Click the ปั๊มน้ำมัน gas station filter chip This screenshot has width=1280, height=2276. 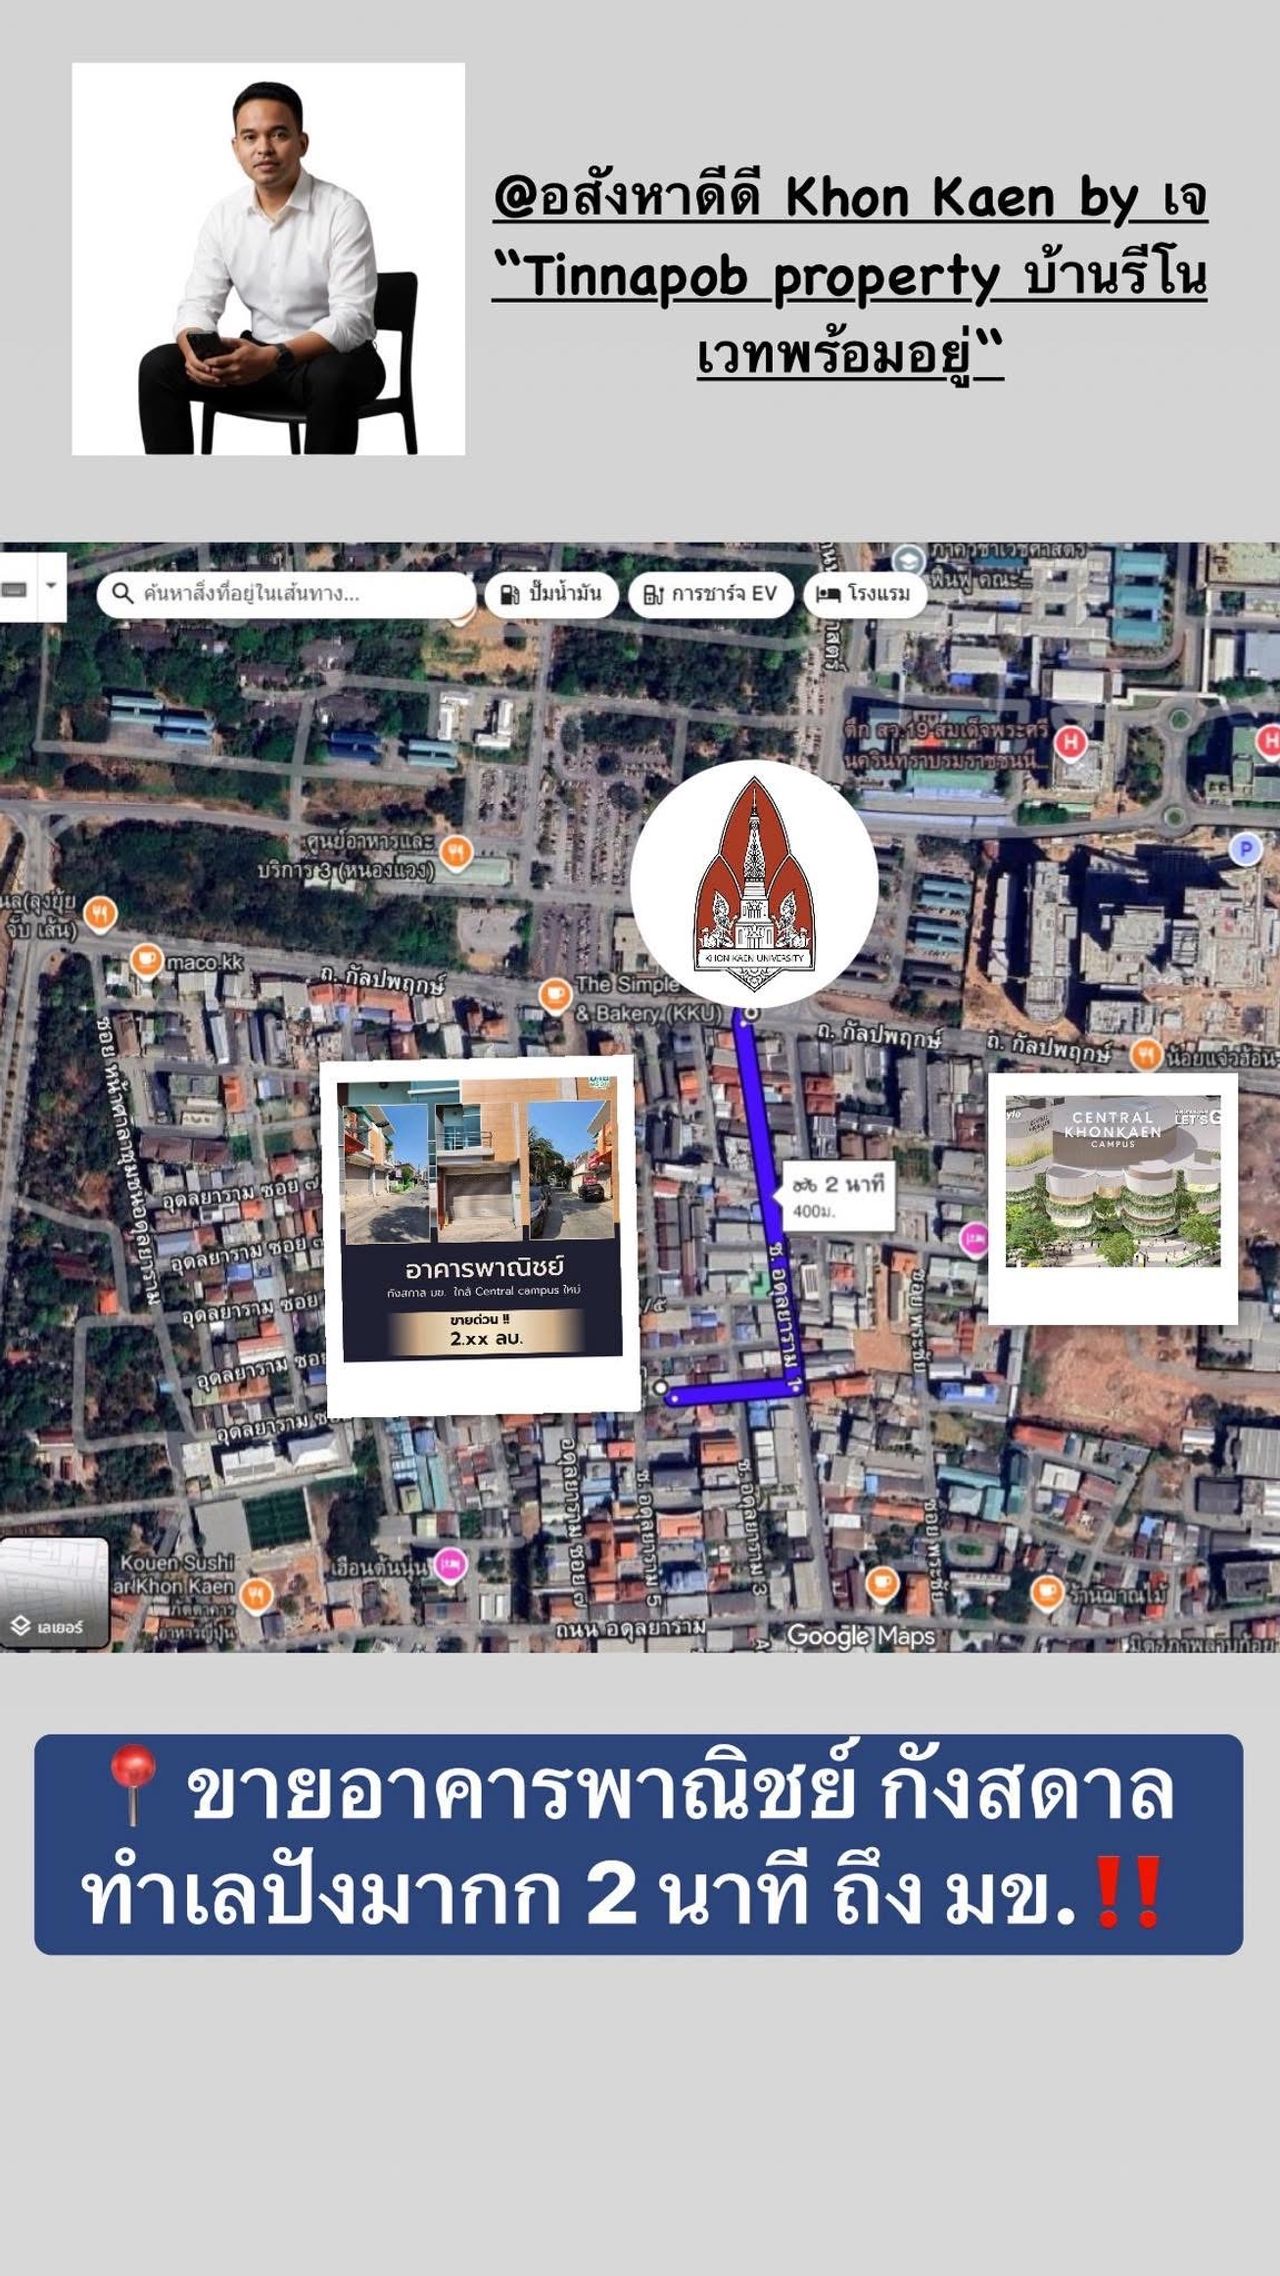point(552,594)
